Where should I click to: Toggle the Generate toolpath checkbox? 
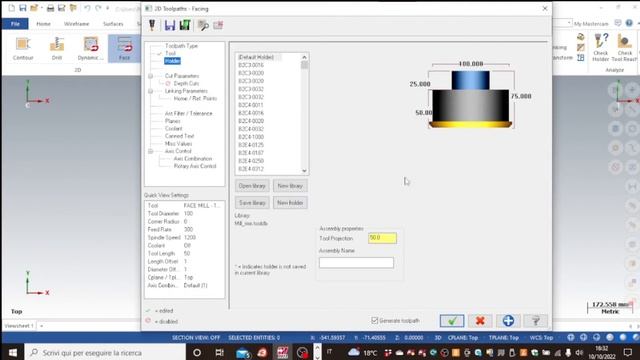click(x=375, y=321)
